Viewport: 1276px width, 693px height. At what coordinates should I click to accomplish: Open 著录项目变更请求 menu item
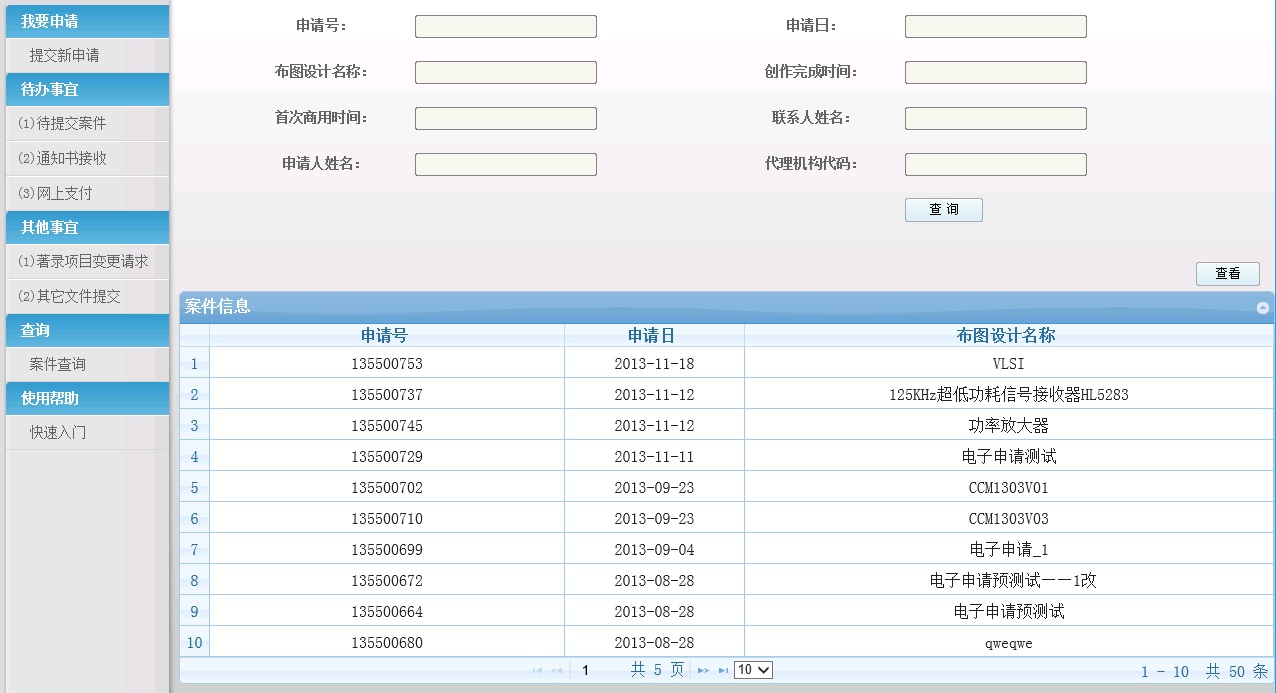(x=83, y=262)
